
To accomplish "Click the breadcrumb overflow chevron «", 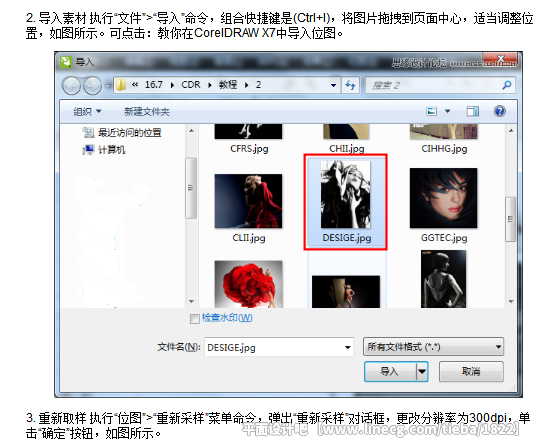I will pyautogui.click(x=135, y=85).
